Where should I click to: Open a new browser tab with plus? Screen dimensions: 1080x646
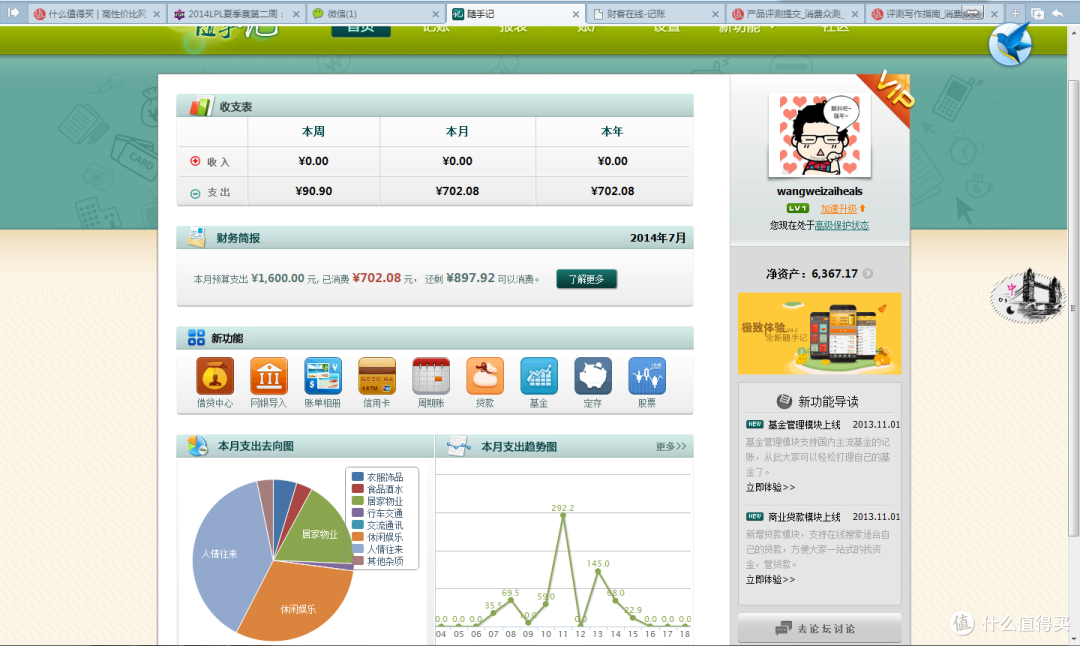coord(1015,13)
